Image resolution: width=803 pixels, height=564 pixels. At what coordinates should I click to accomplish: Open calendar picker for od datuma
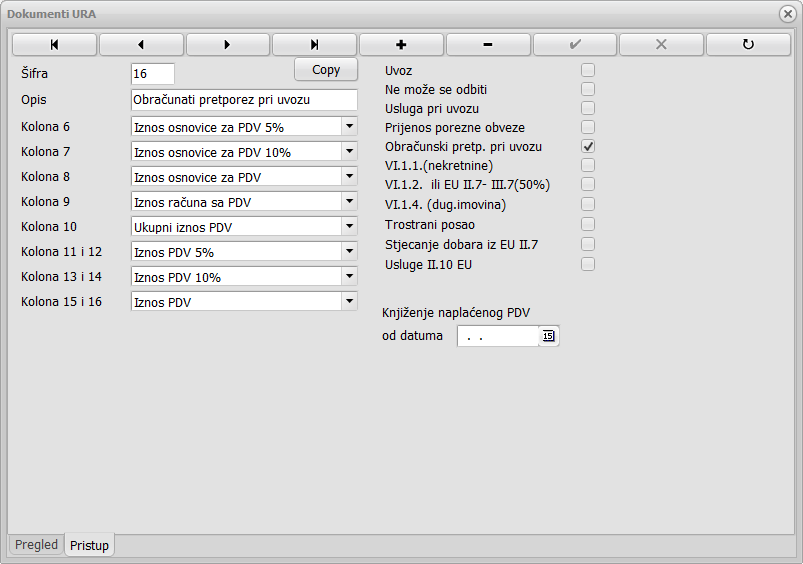pyautogui.click(x=548, y=336)
